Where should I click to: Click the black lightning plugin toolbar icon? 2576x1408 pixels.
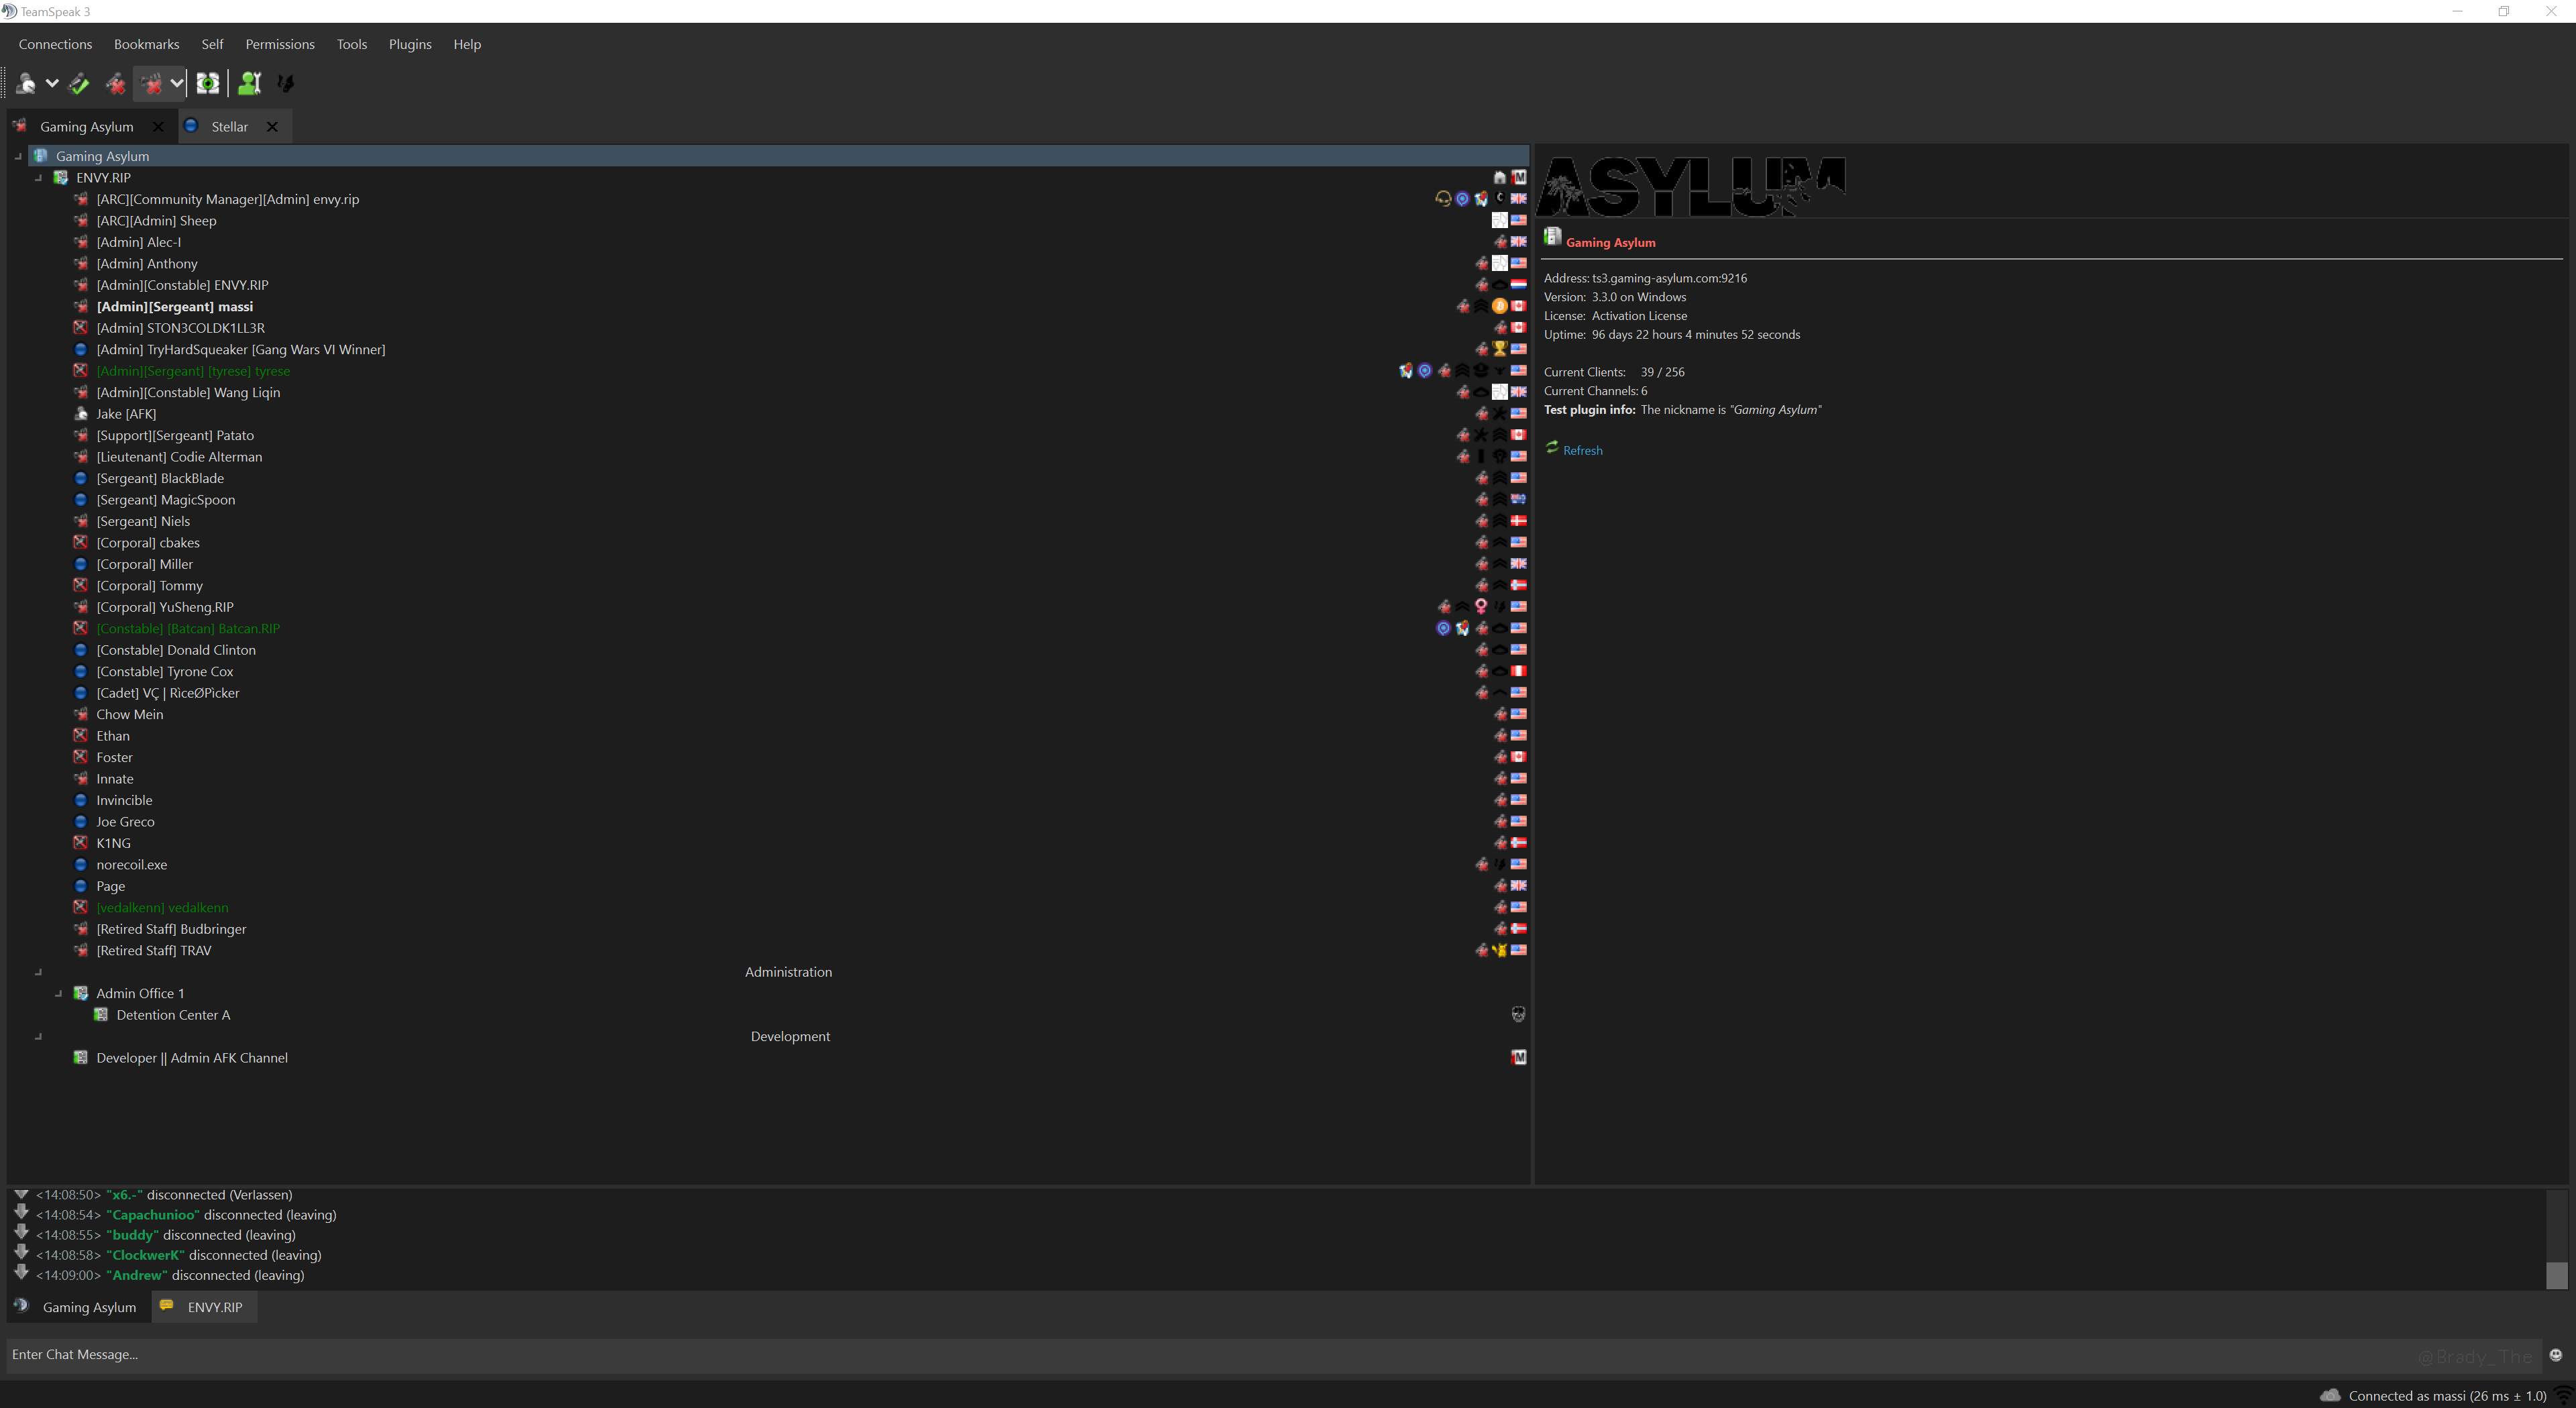(x=286, y=83)
